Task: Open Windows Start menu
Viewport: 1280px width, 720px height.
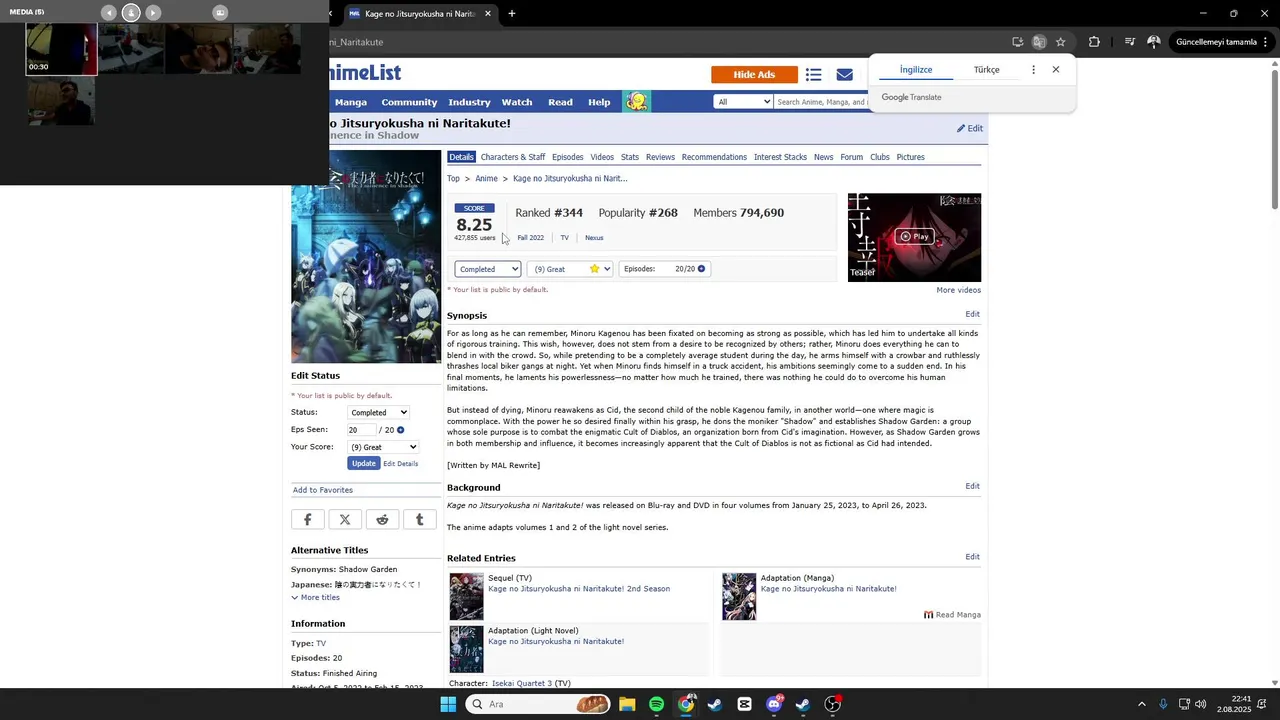Action: [448, 704]
